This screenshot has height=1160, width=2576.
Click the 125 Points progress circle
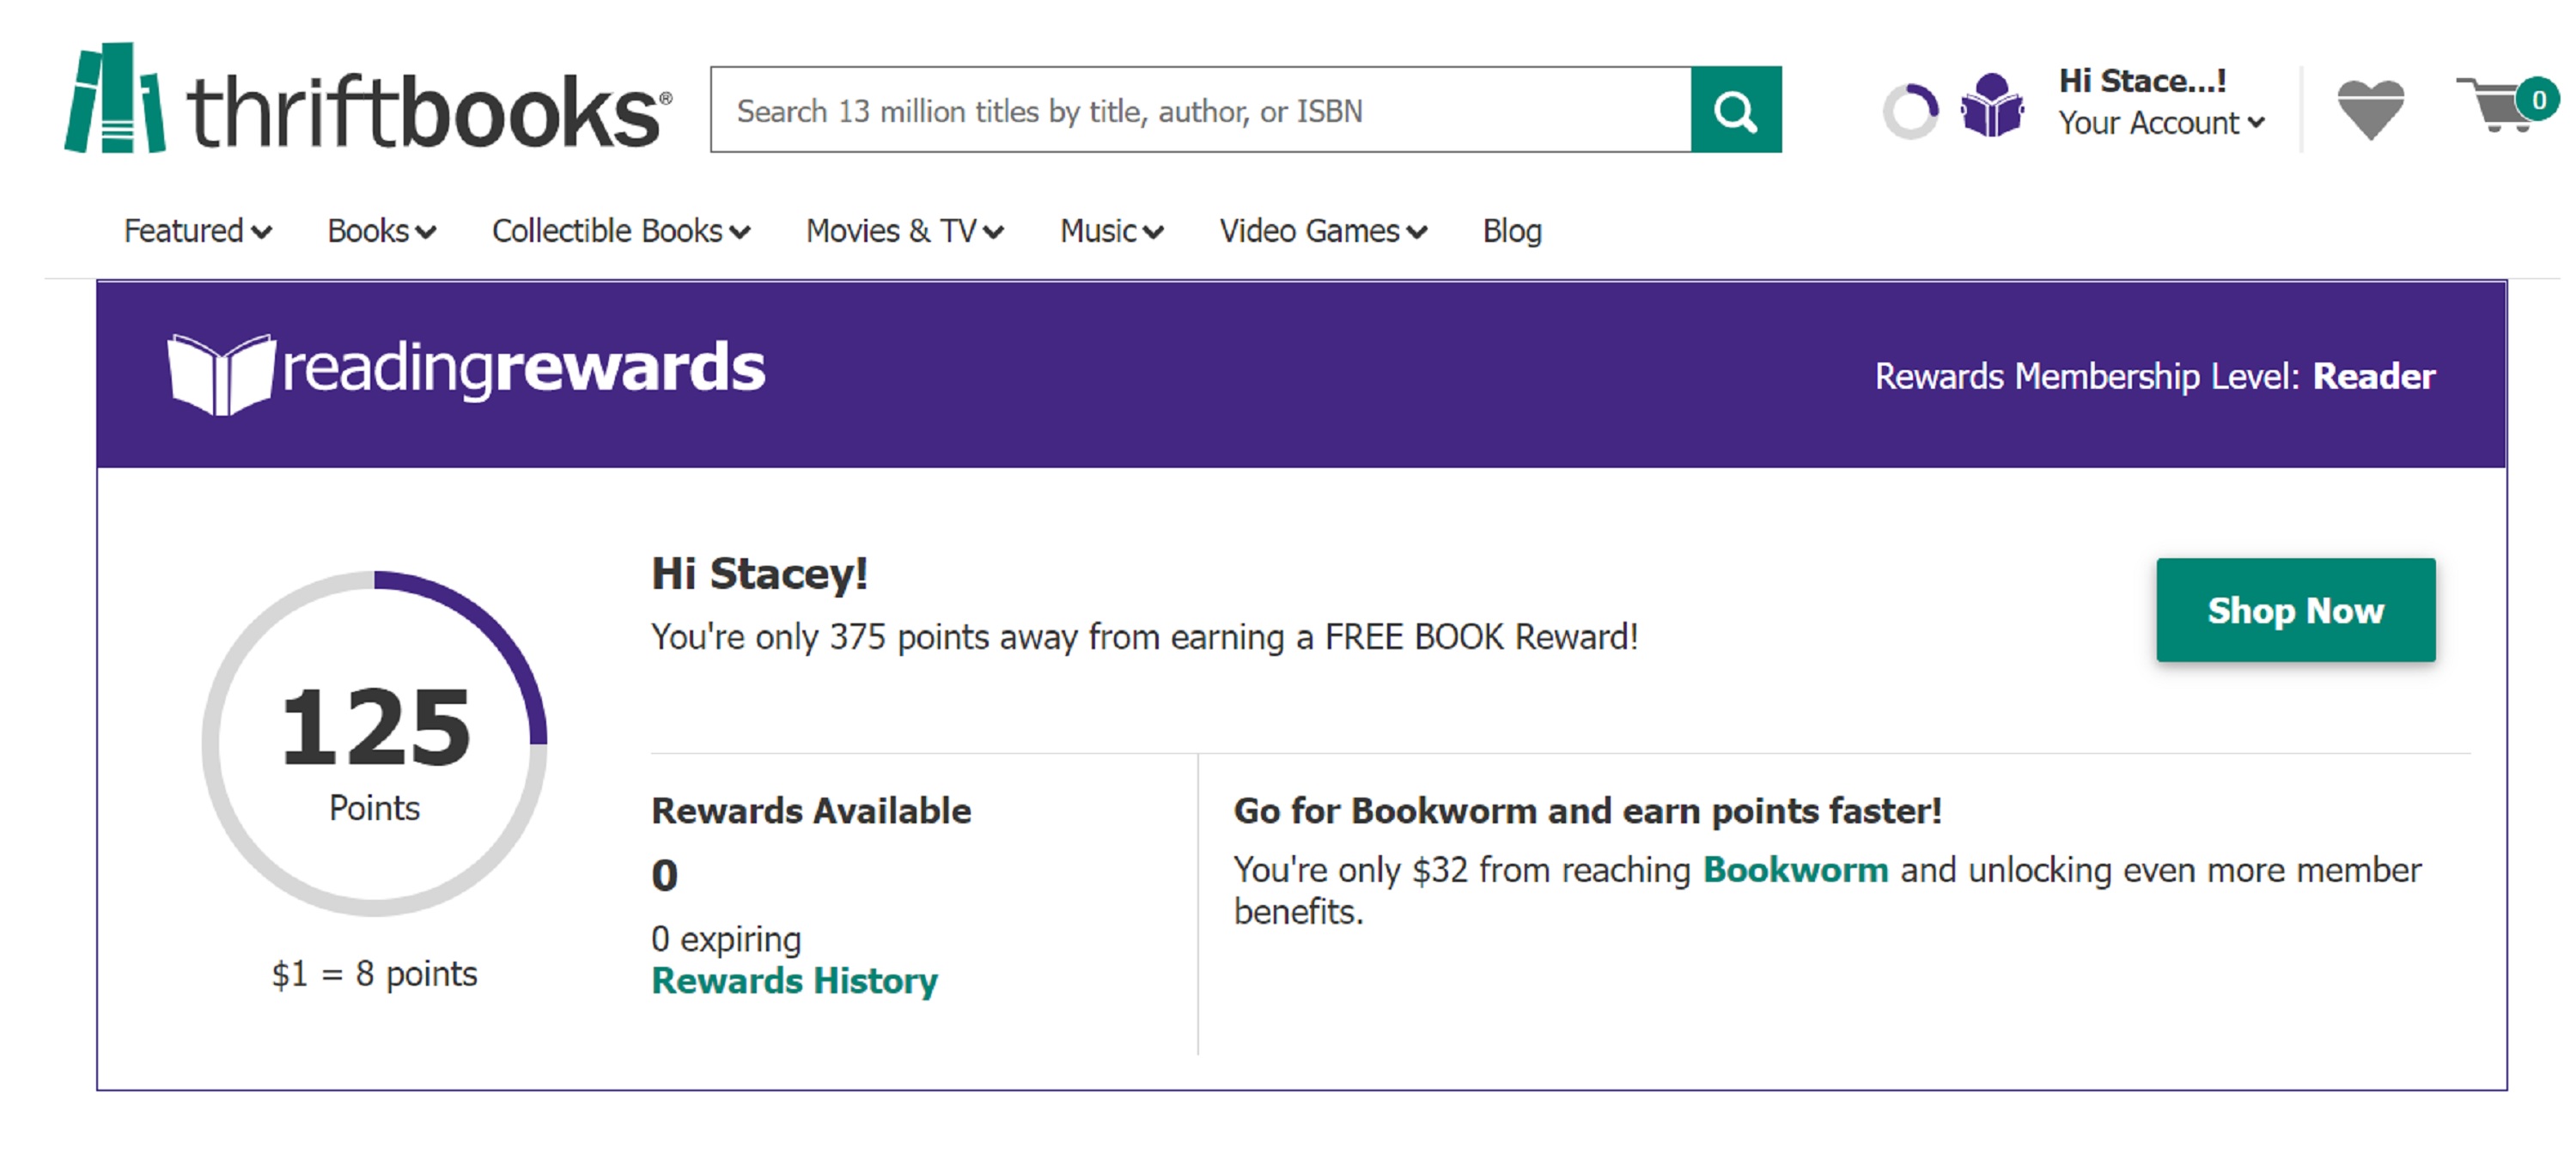coord(375,744)
